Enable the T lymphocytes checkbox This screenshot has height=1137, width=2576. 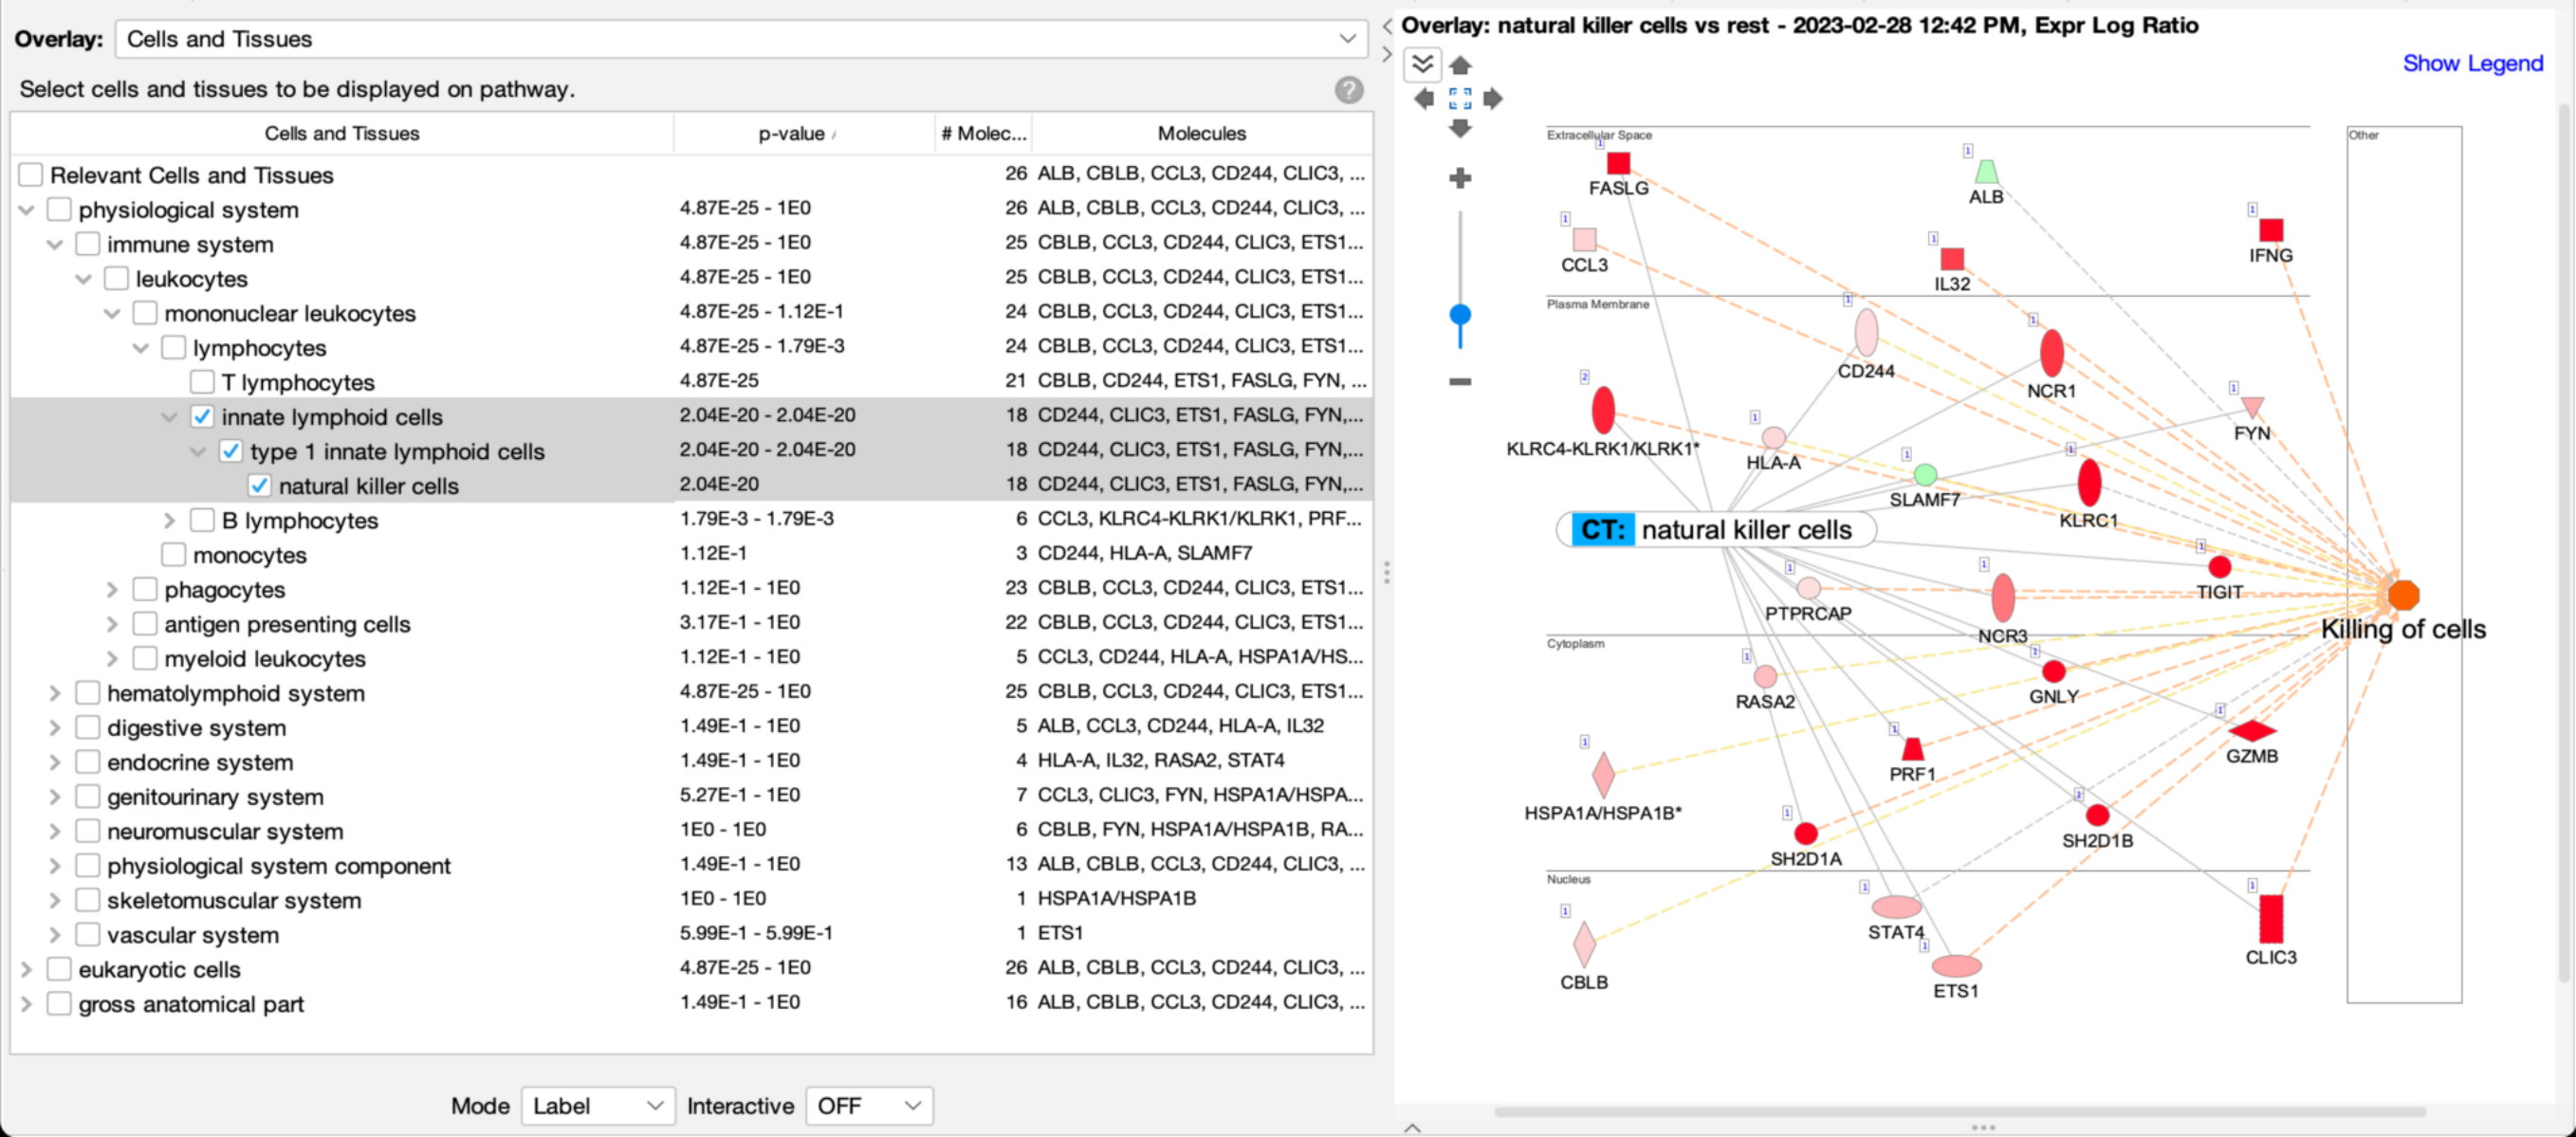(x=202, y=382)
